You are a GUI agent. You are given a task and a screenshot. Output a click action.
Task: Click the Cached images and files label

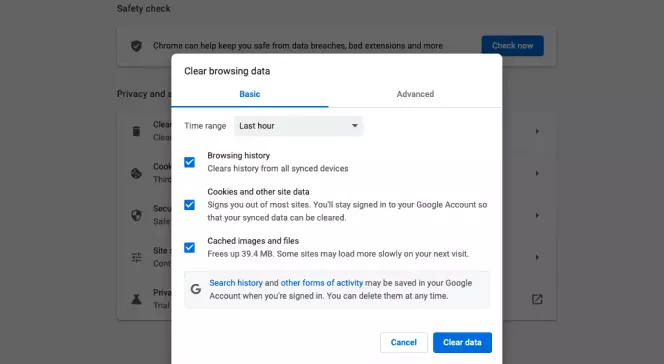click(x=253, y=241)
